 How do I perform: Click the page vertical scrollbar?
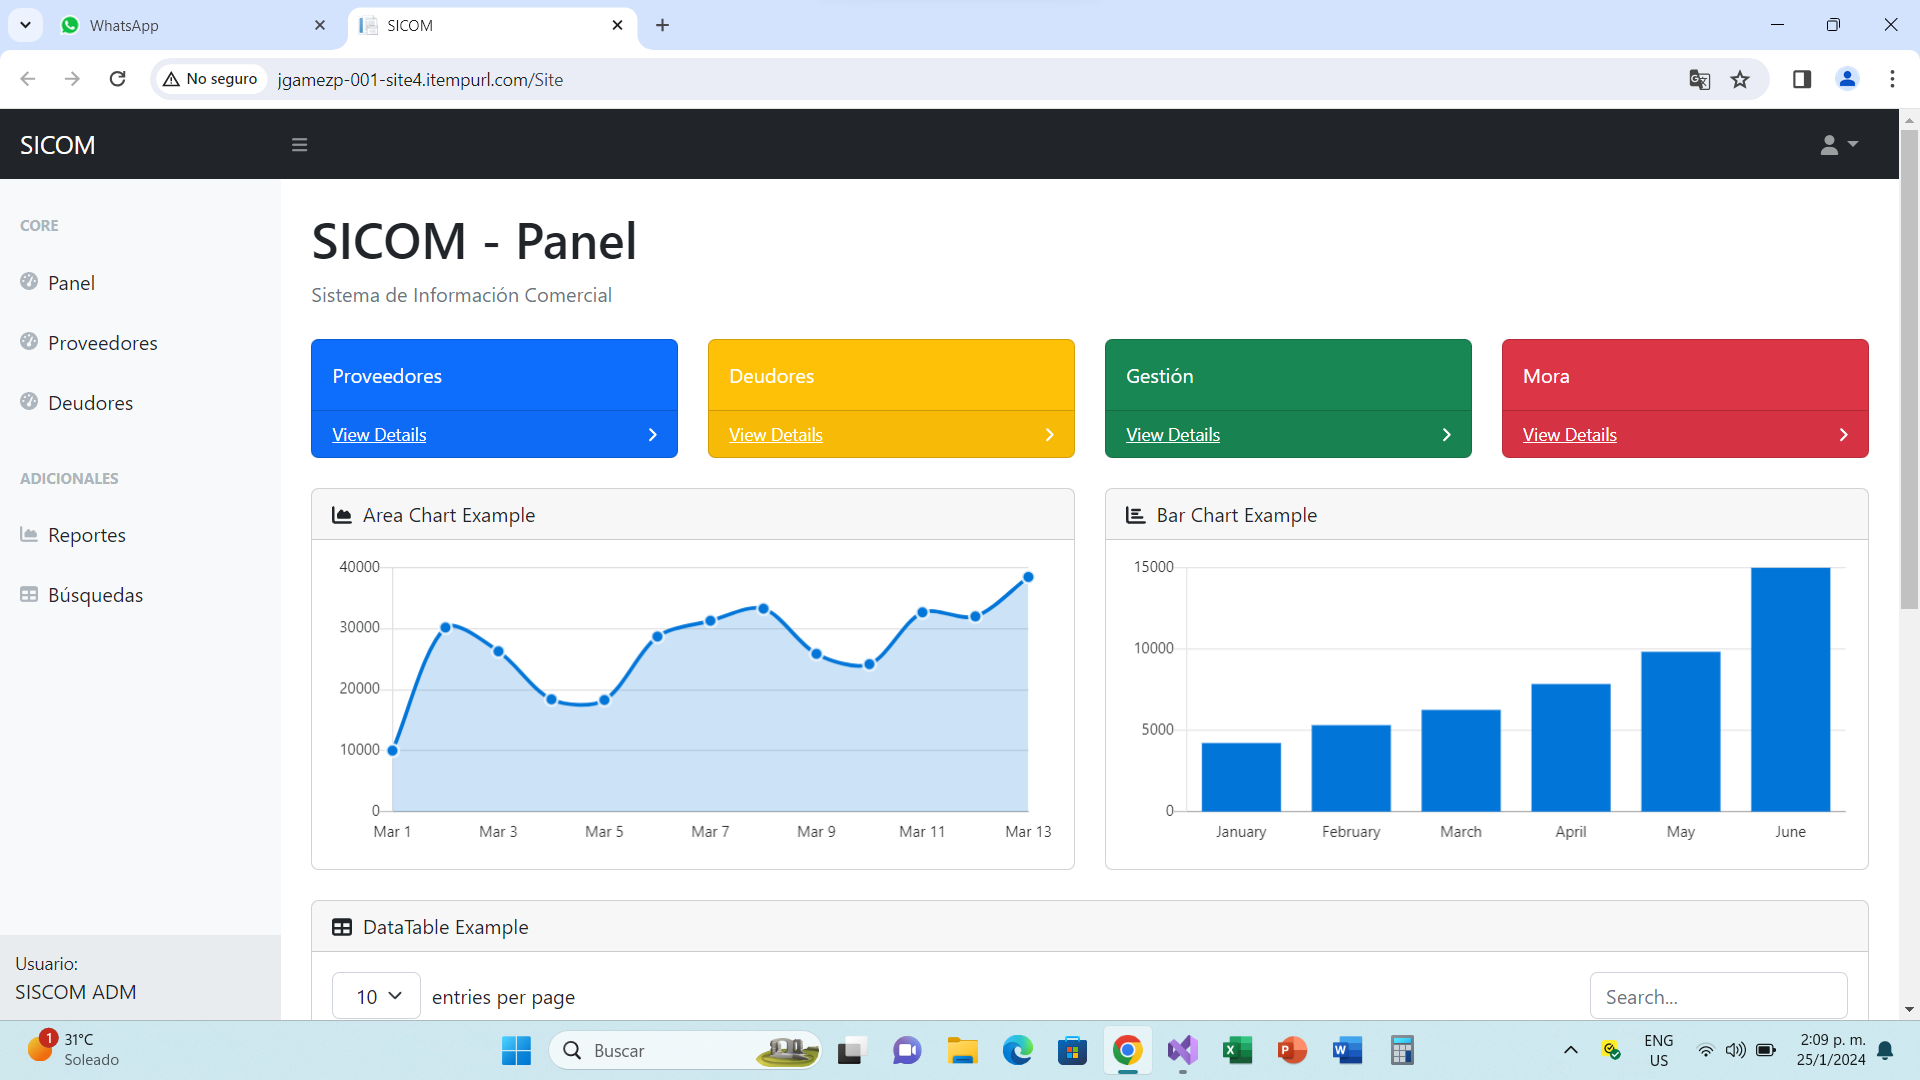click(x=1909, y=370)
